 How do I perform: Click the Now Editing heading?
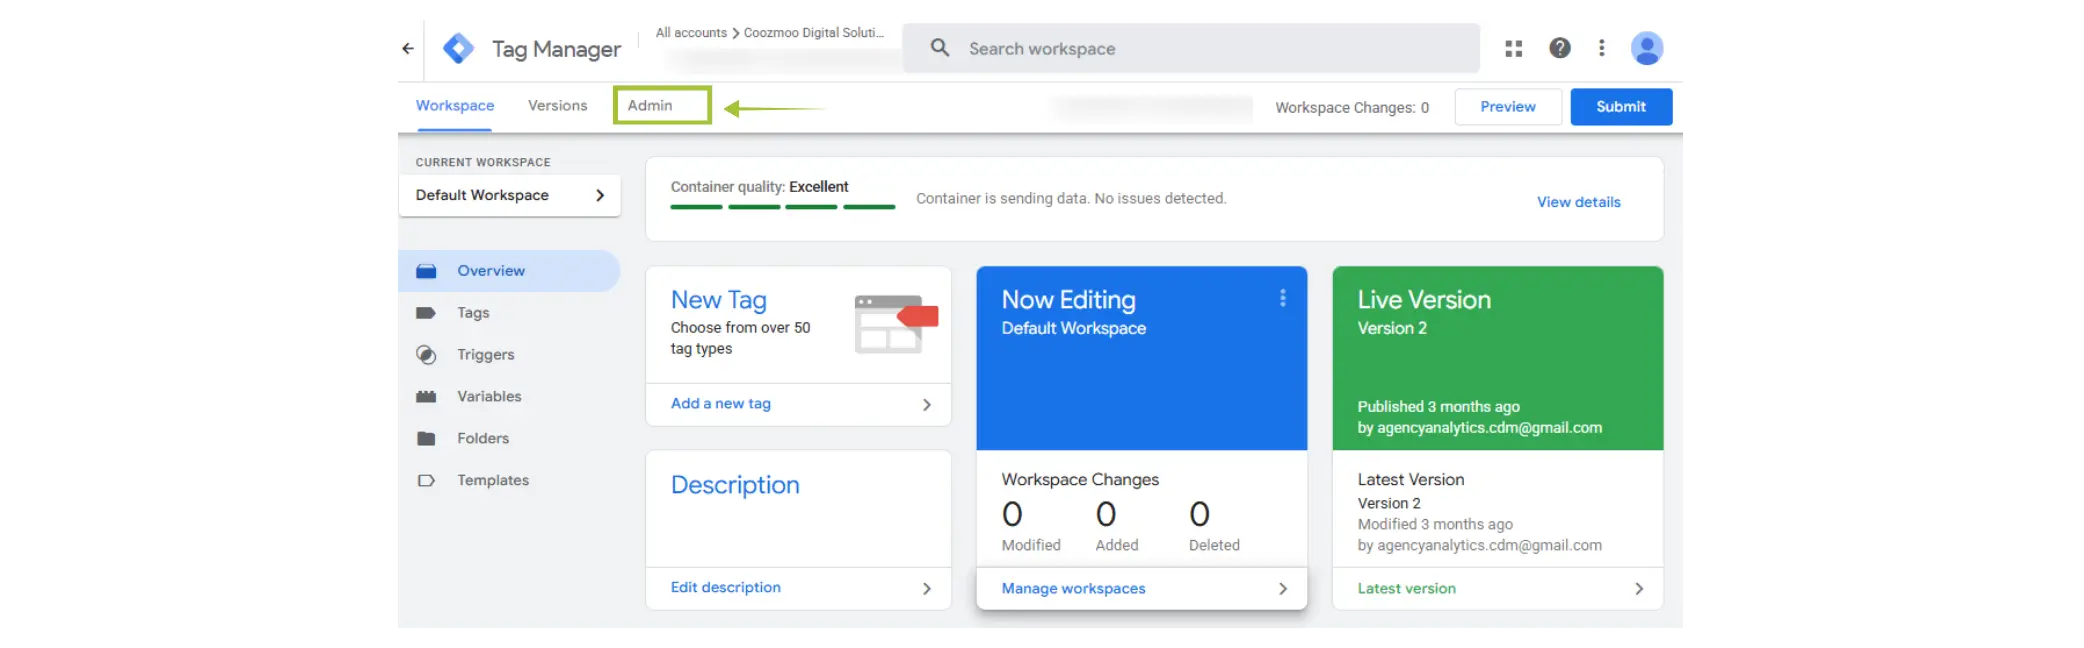1069,300
